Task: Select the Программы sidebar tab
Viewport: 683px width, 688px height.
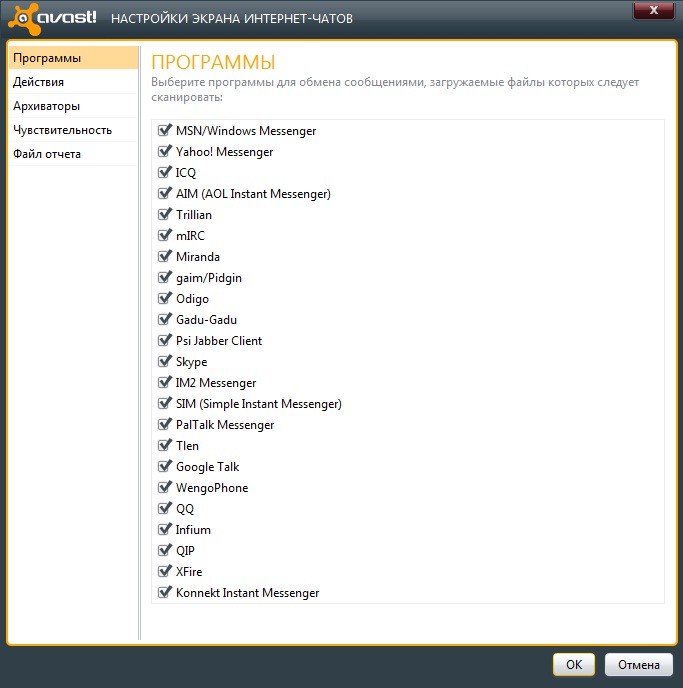Action: (x=73, y=58)
